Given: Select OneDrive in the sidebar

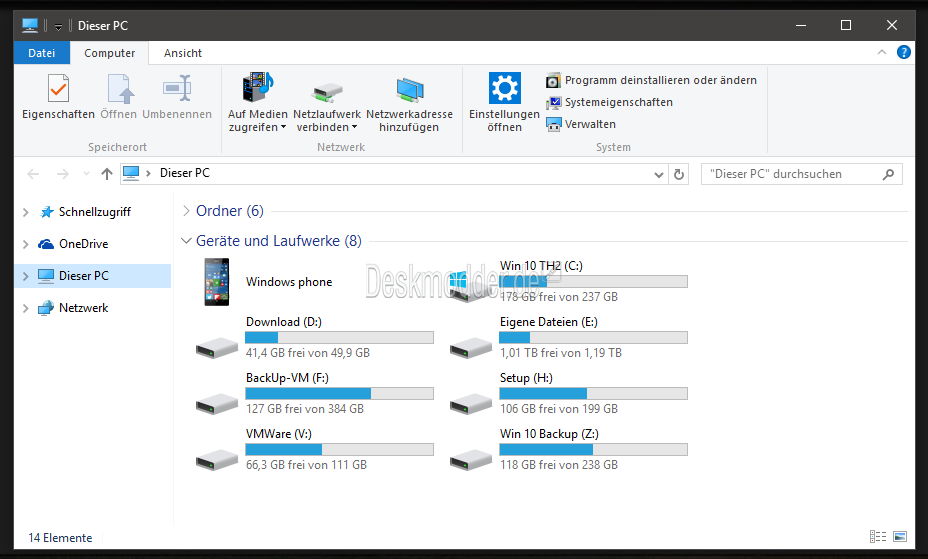Looking at the screenshot, I should [83, 244].
